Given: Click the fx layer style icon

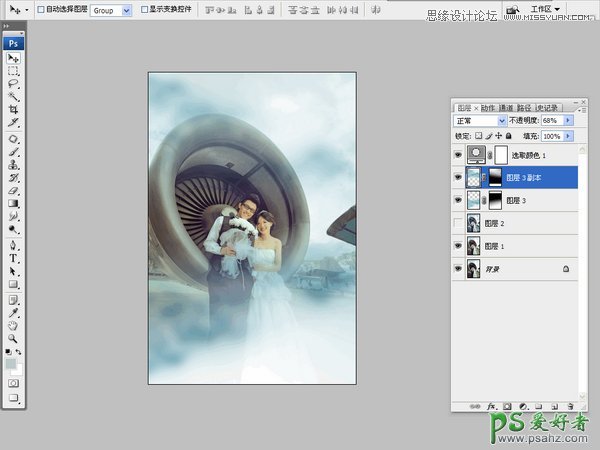Looking at the screenshot, I should (492, 407).
